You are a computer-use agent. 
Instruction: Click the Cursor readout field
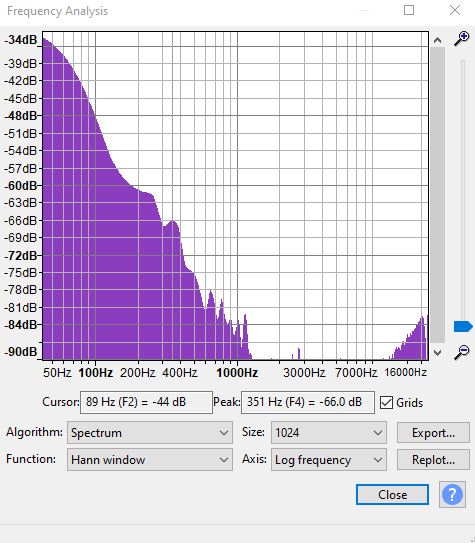tap(146, 402)
